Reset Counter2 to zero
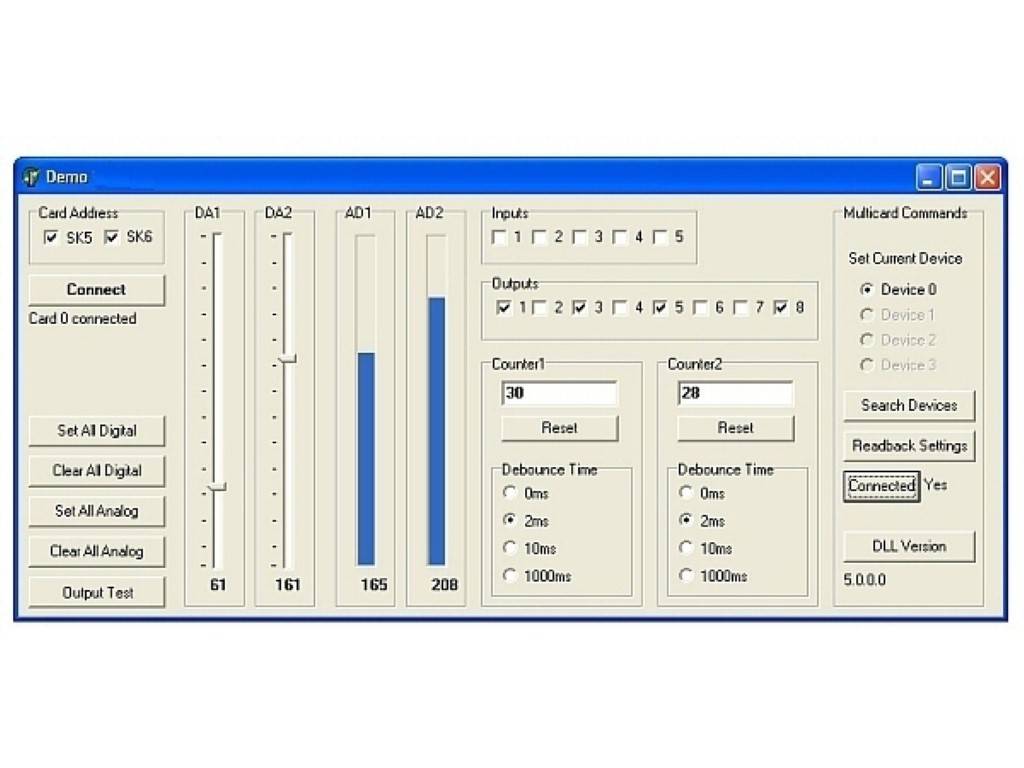This screenshot has height=768, width=1024. click(x=735, y=428)
